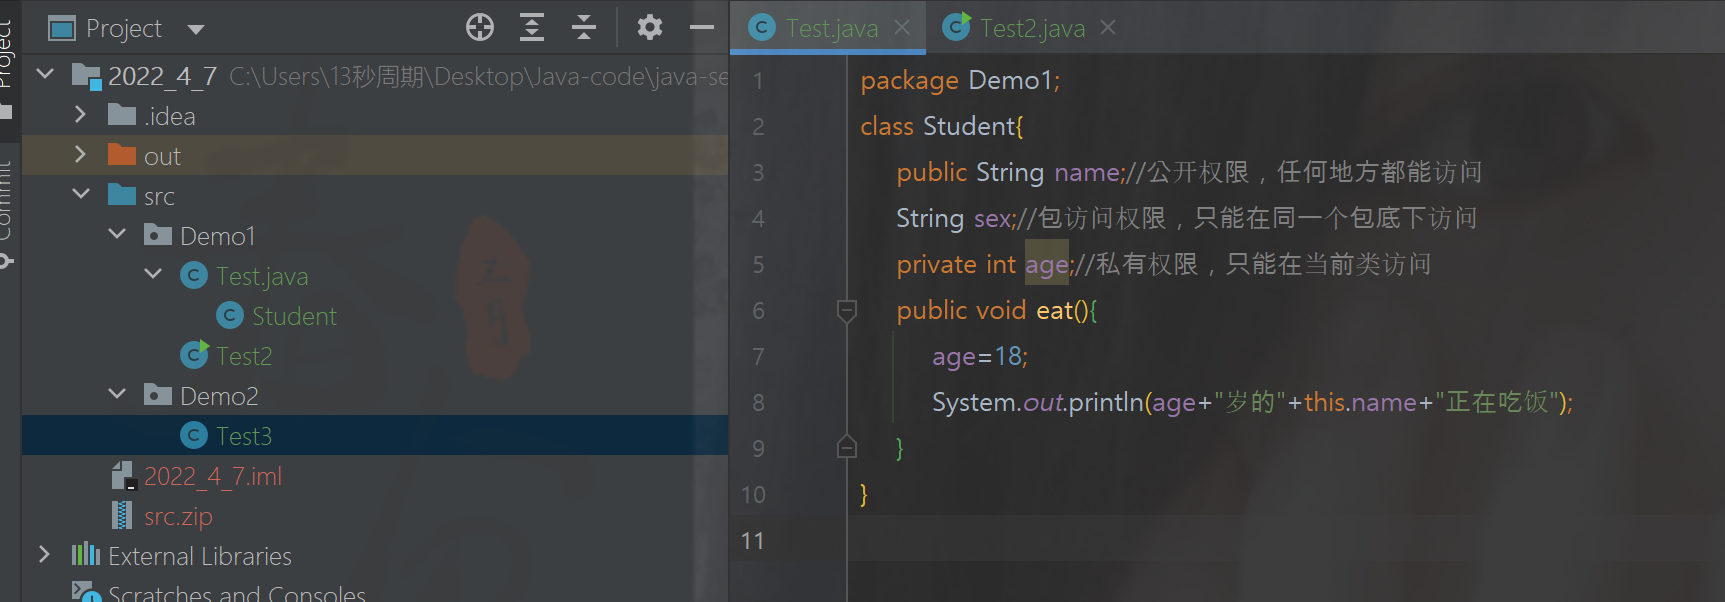Select Test.java in the project tree

pyautogui.click(x=262, y=276)
